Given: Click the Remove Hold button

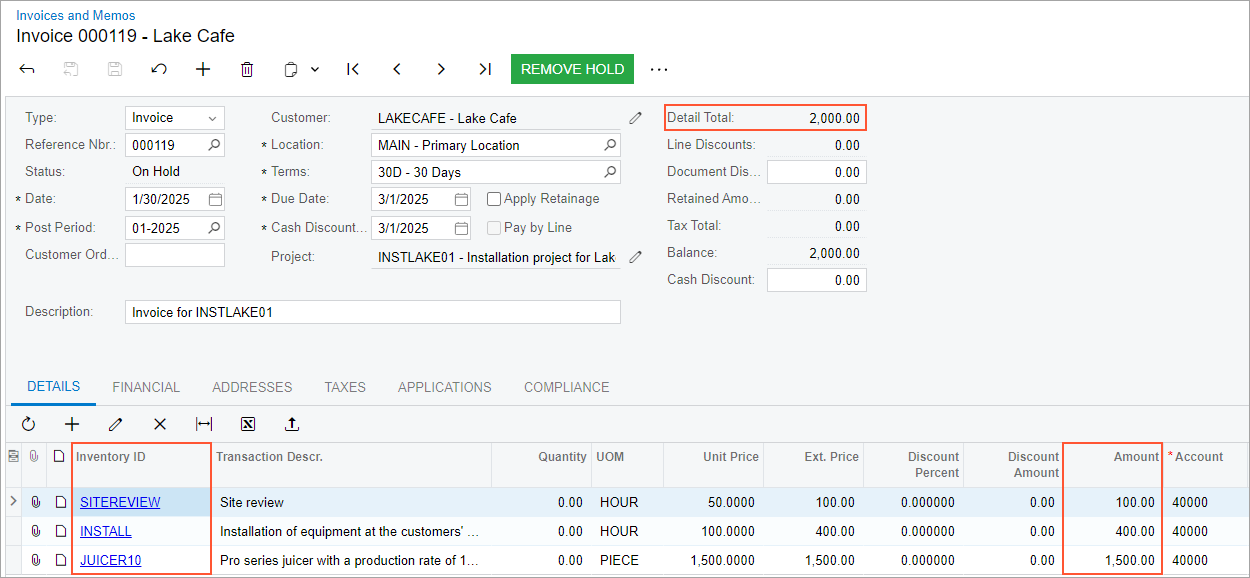Looking at the screenshot, I should [572, 69].
